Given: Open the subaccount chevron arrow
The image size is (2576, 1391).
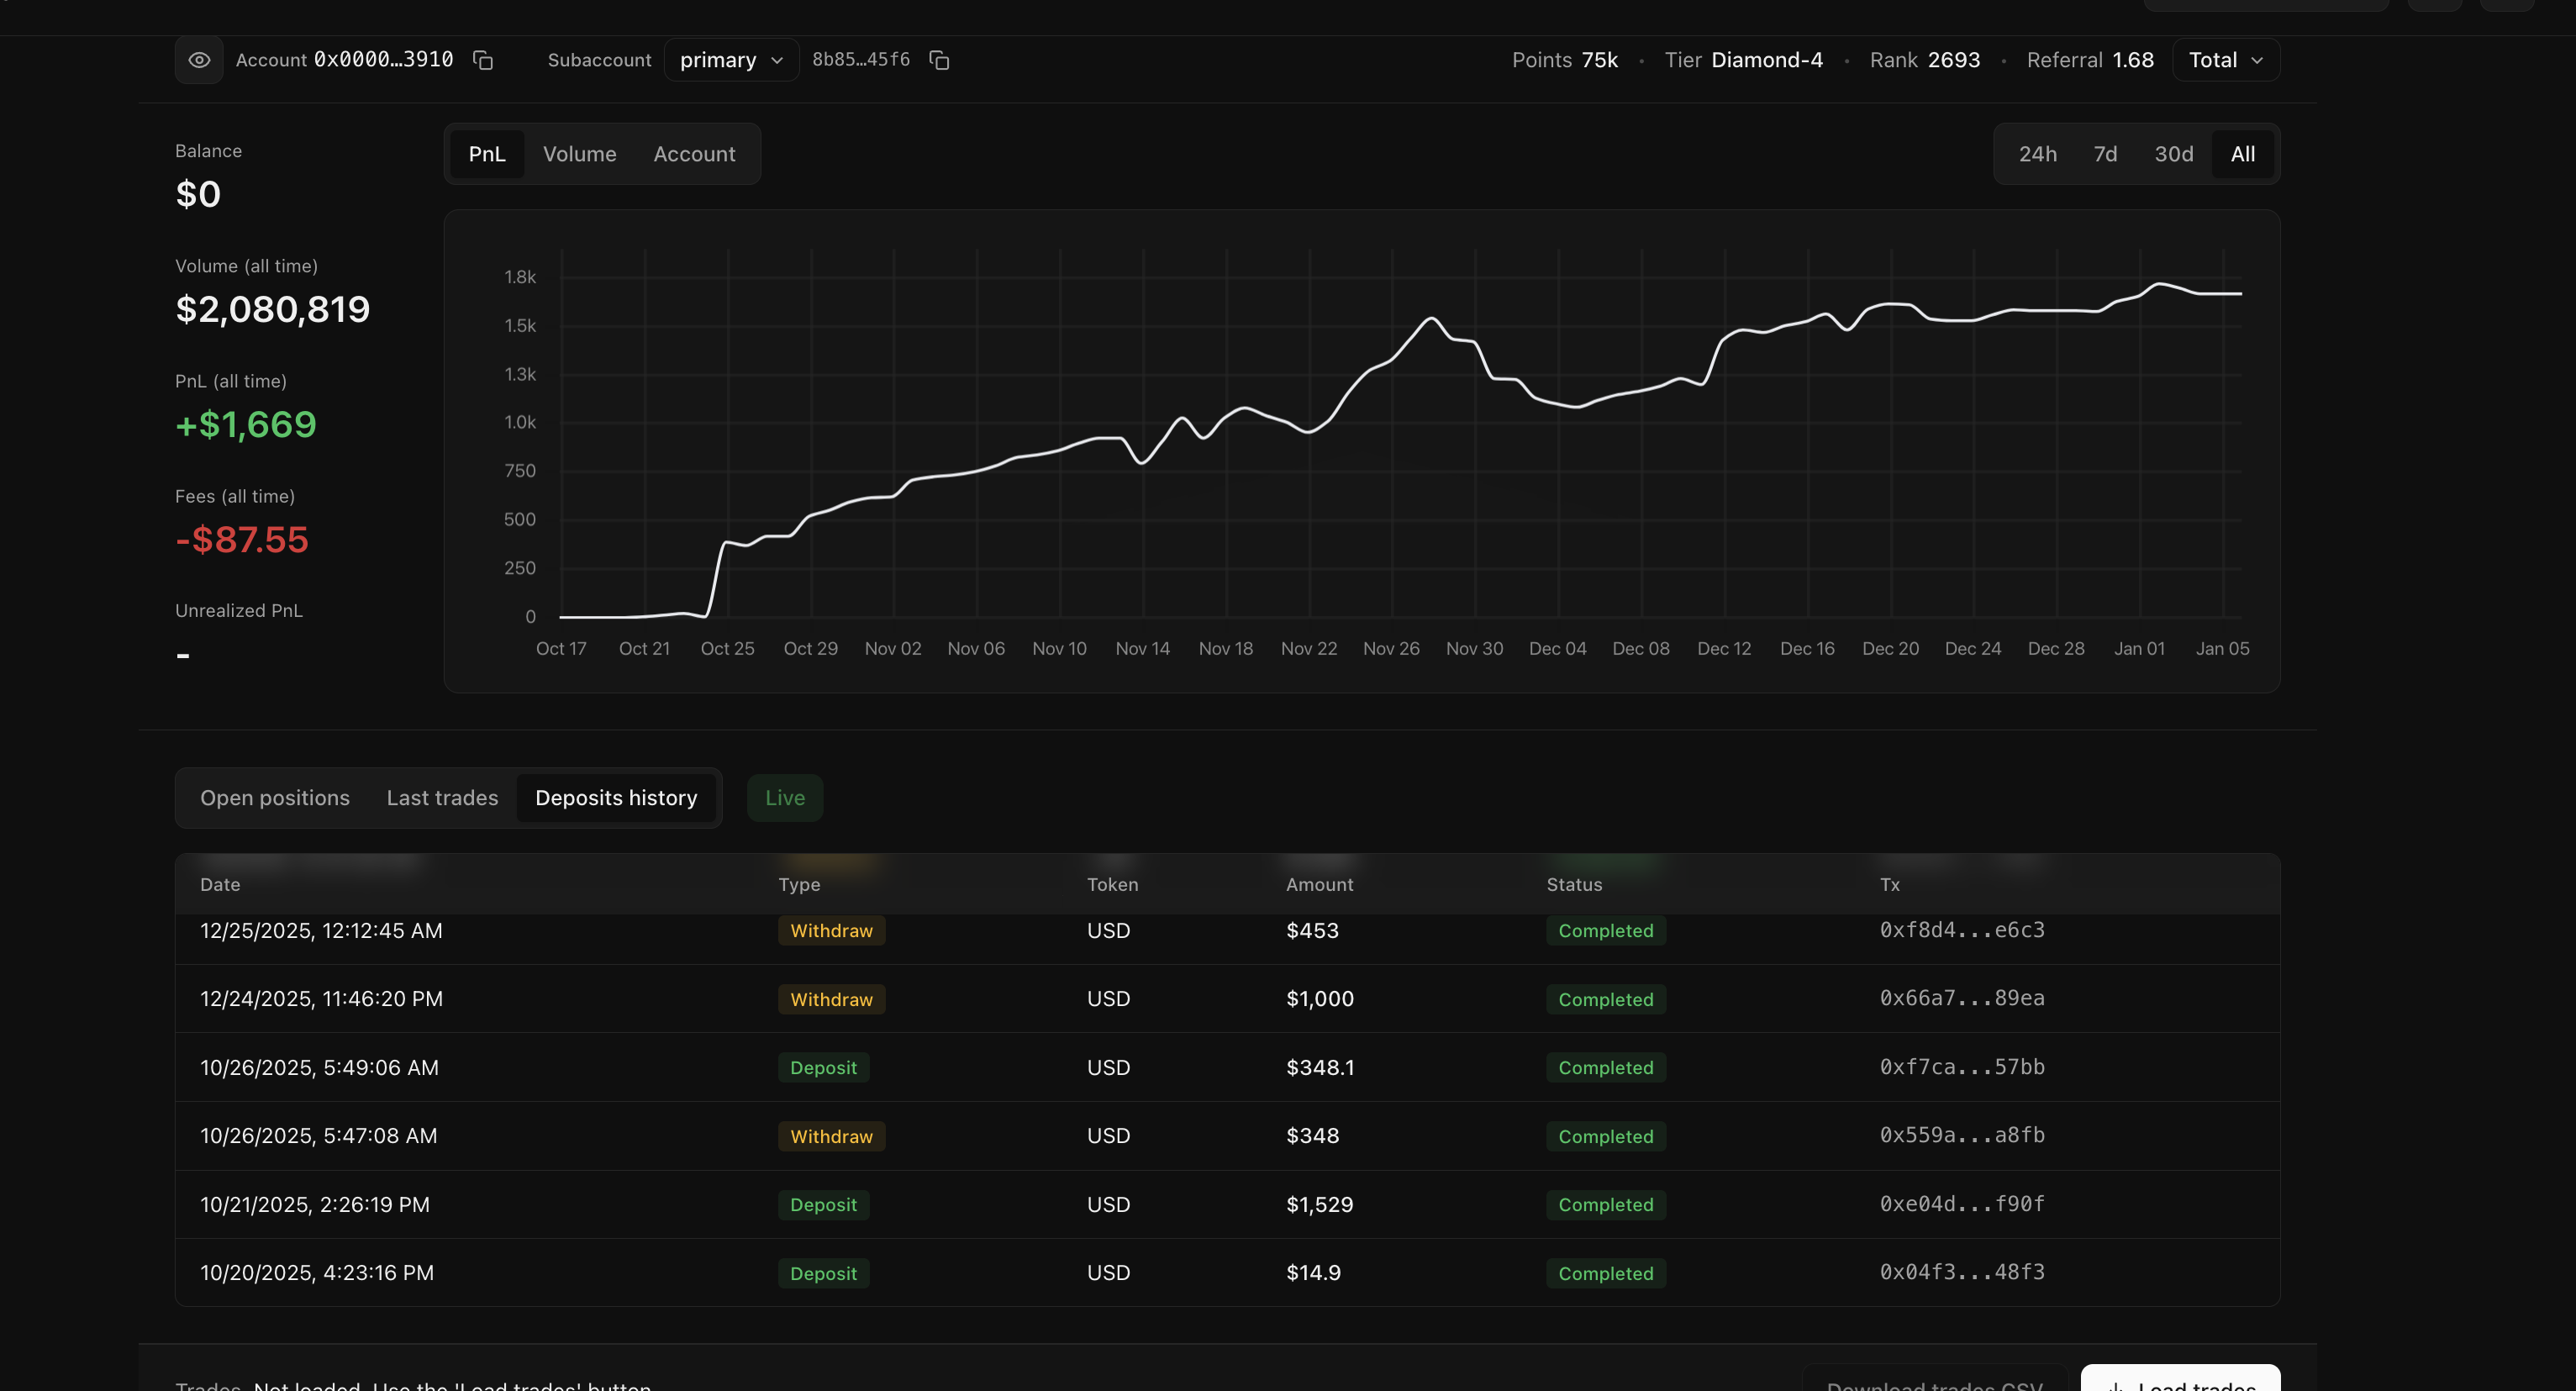Looking at the screenshot, I should [778, 60].
